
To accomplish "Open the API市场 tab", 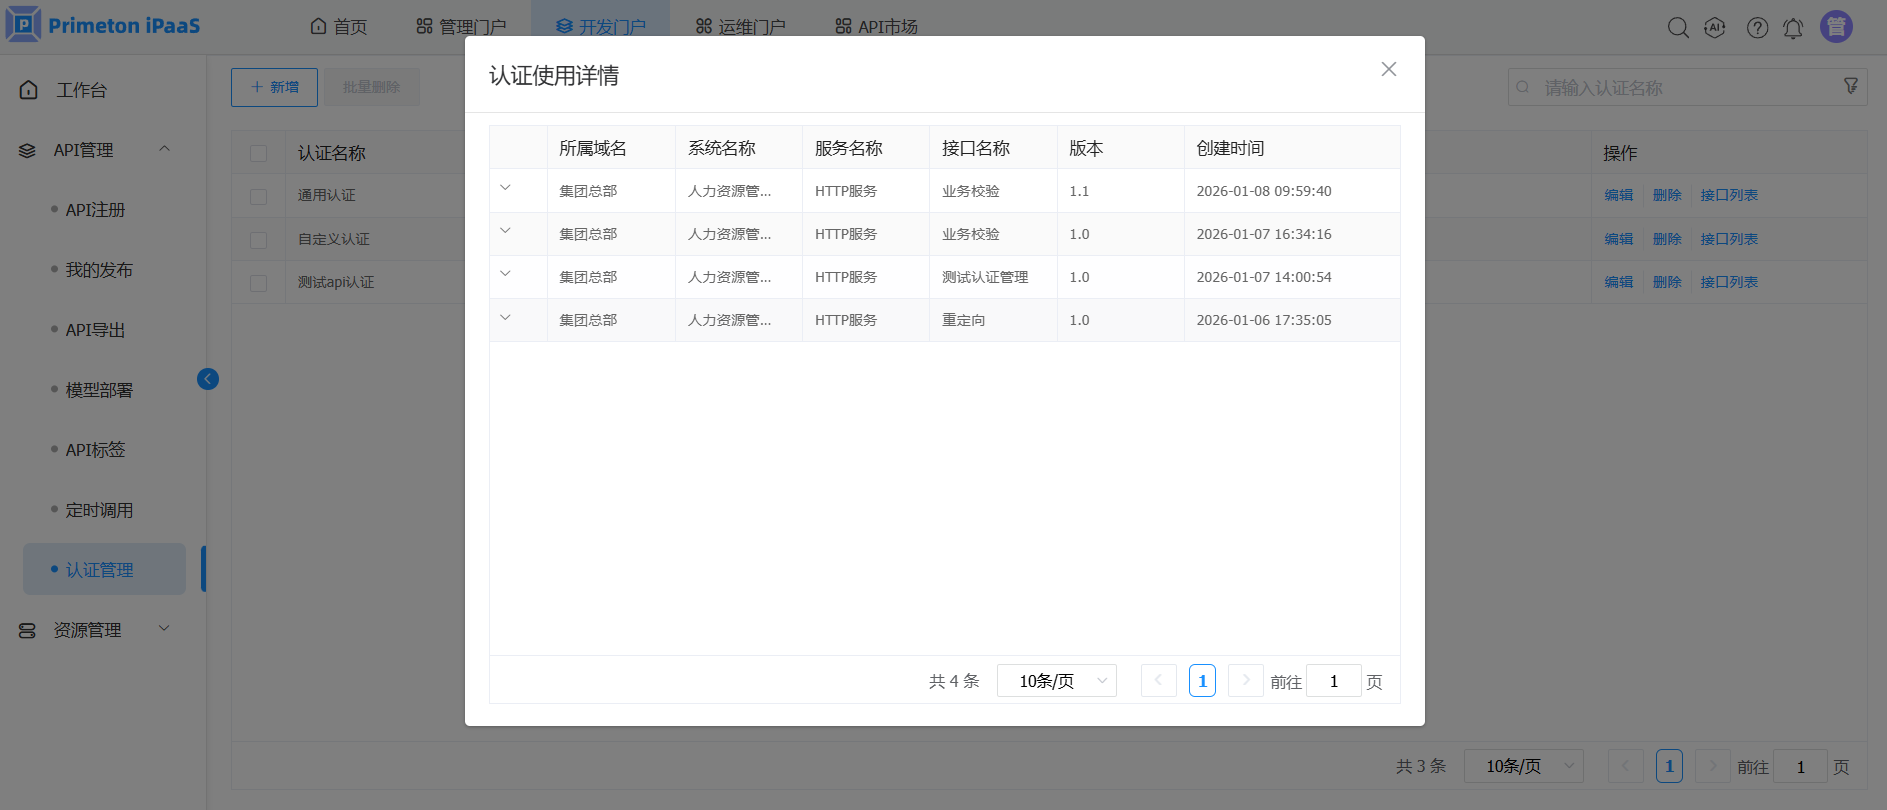I will pos(876,27).
